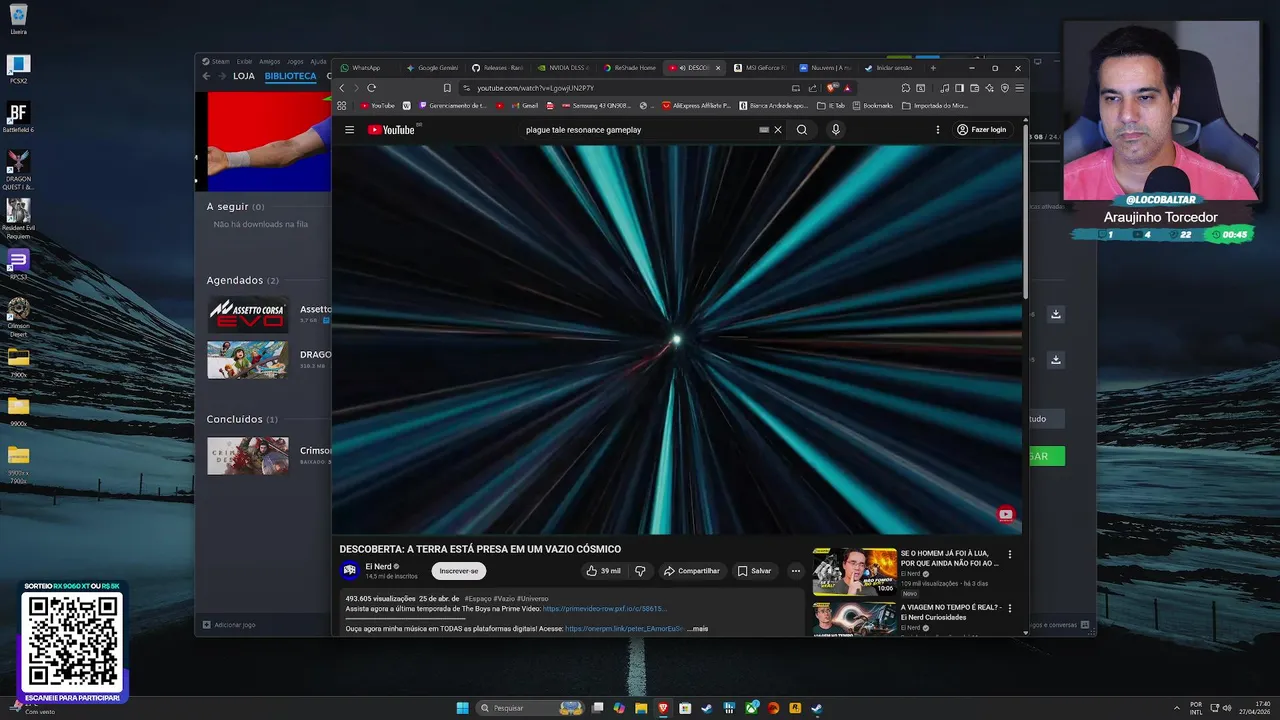Screen dimensions: 1280x720
Task: Open Steam's BIBLIOTECA section
Action: pos(290,76)
